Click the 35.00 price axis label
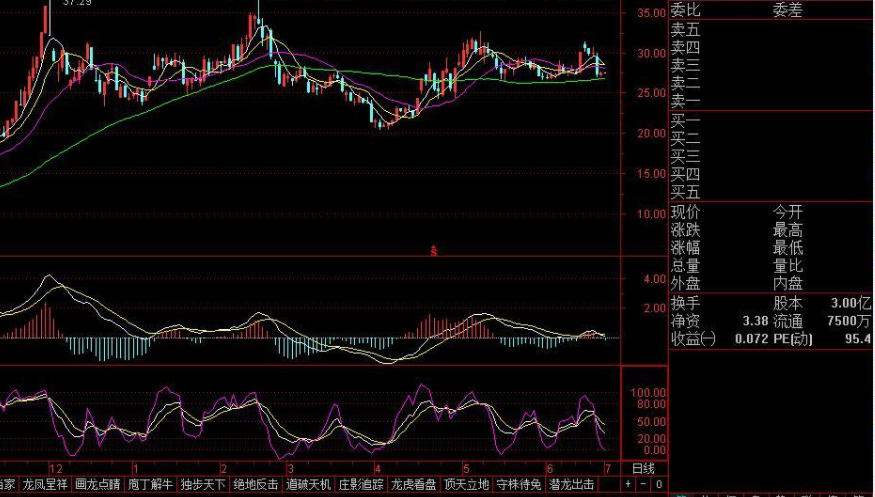Screen dimensions: 875x497 point(652,13)
